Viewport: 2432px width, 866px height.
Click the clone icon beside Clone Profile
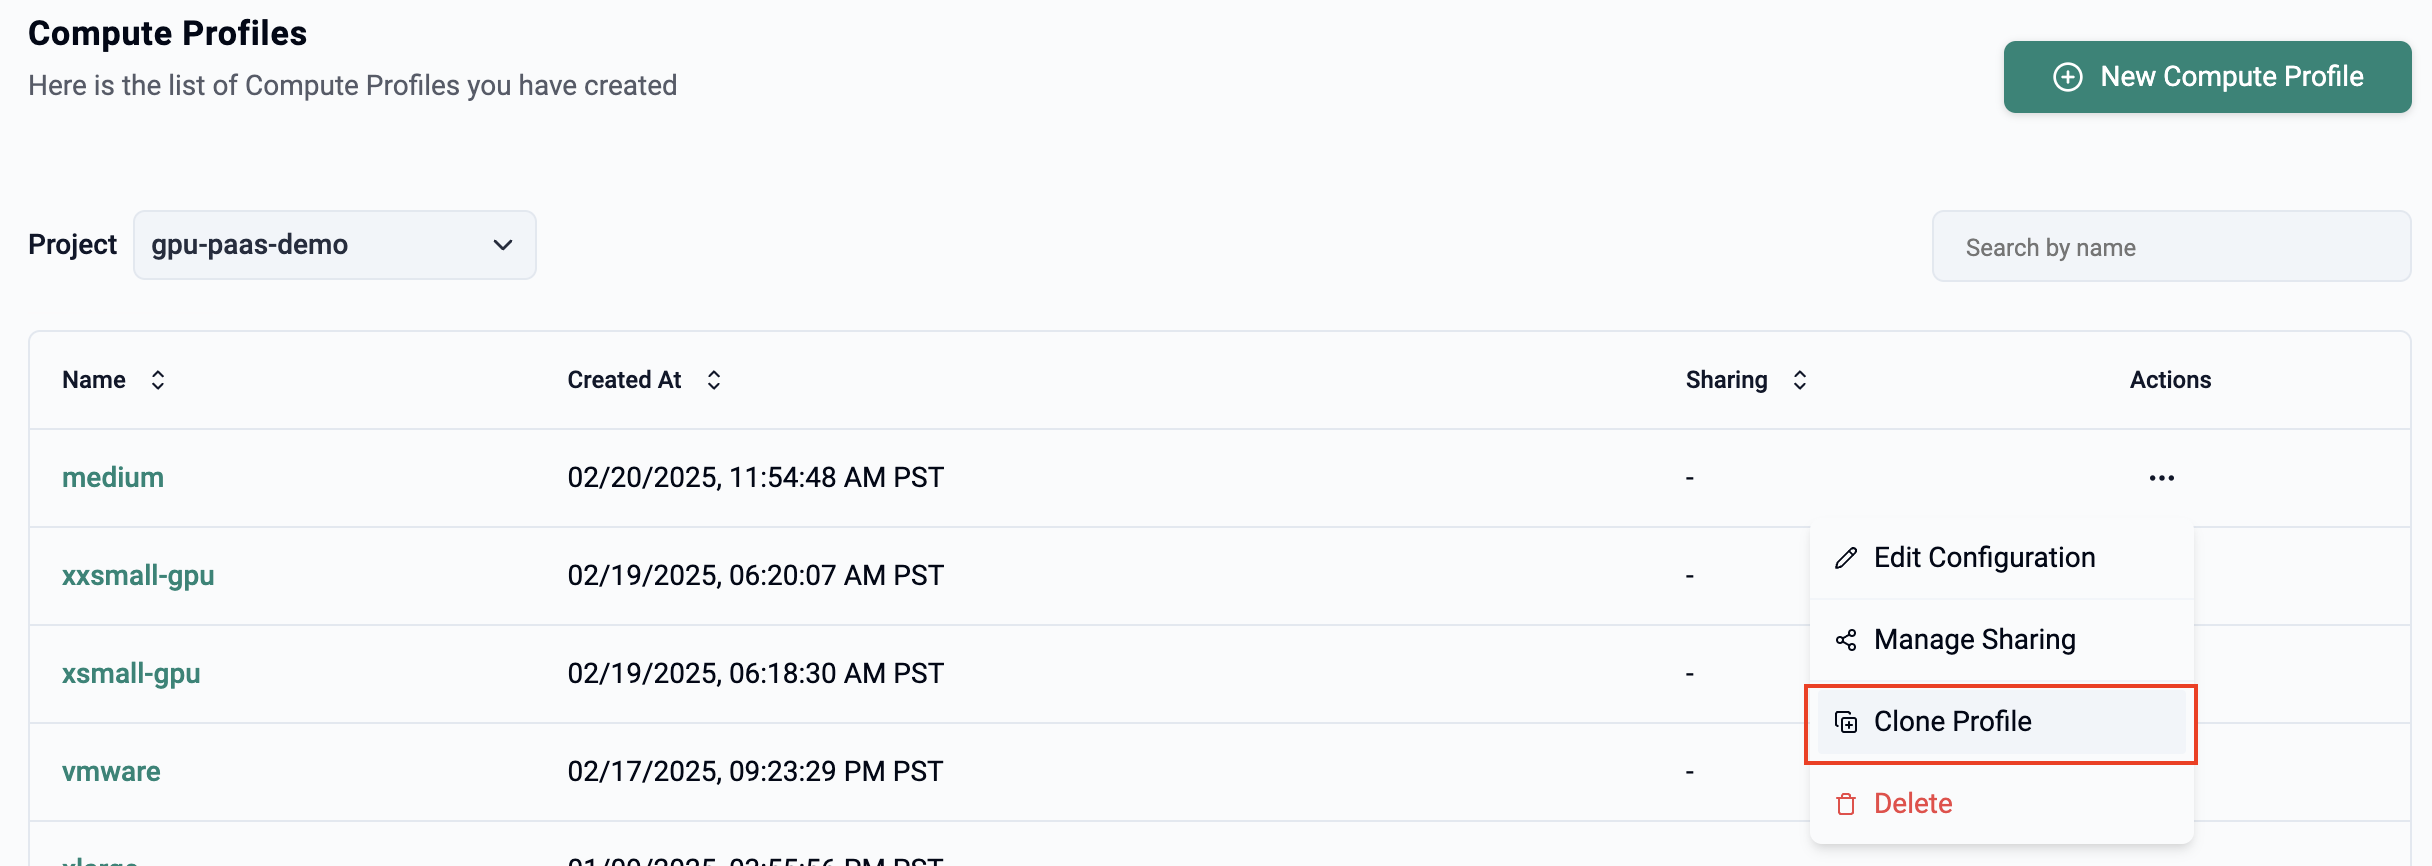pos(1846,722)
